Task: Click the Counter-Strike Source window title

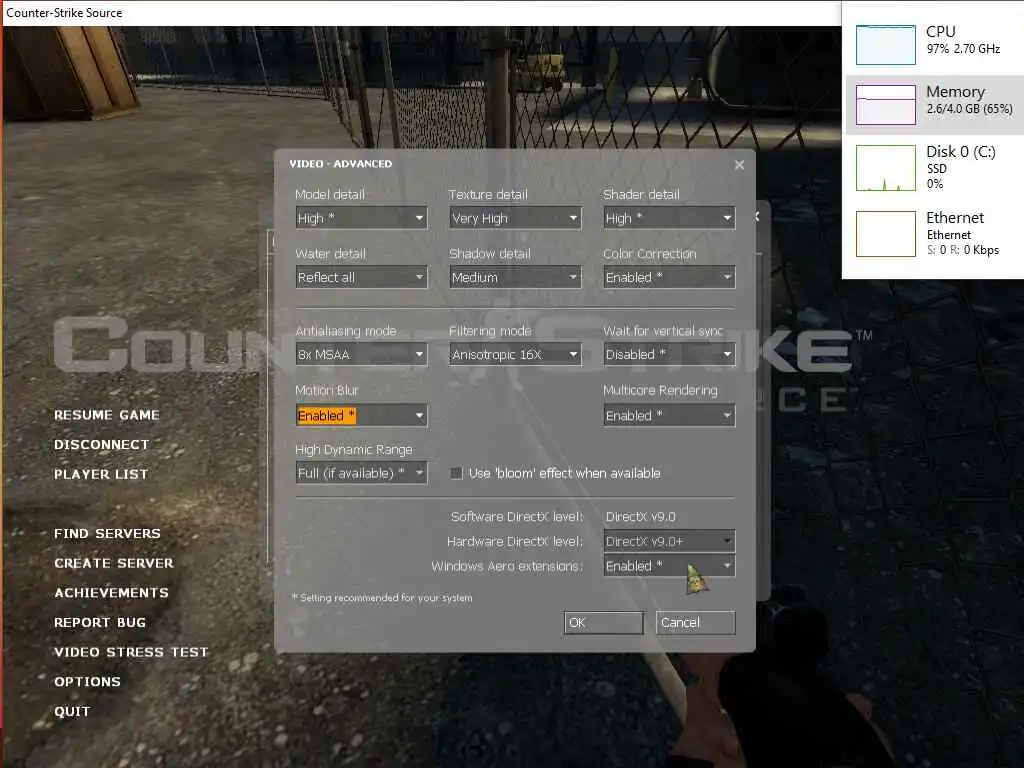Action: click(64, 12)
